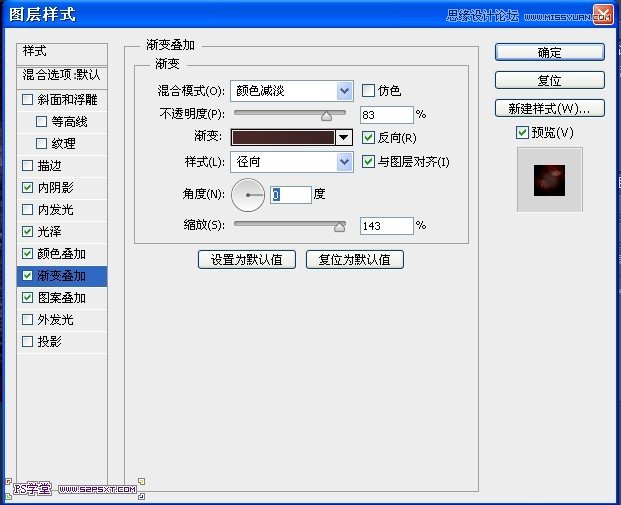Select the 投影 style row
Image resolution: width=621 pixels, height=505 pixels.
[62, 341]
